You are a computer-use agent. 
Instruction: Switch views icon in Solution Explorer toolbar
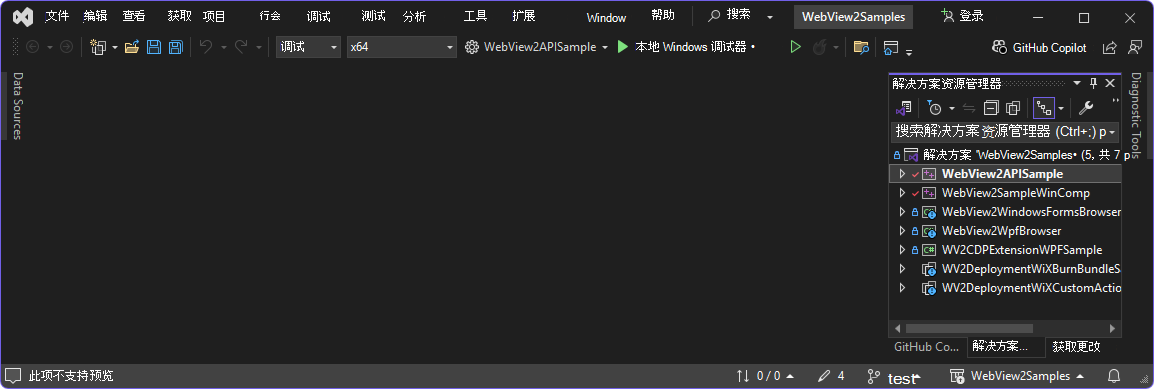coord(904,108)
